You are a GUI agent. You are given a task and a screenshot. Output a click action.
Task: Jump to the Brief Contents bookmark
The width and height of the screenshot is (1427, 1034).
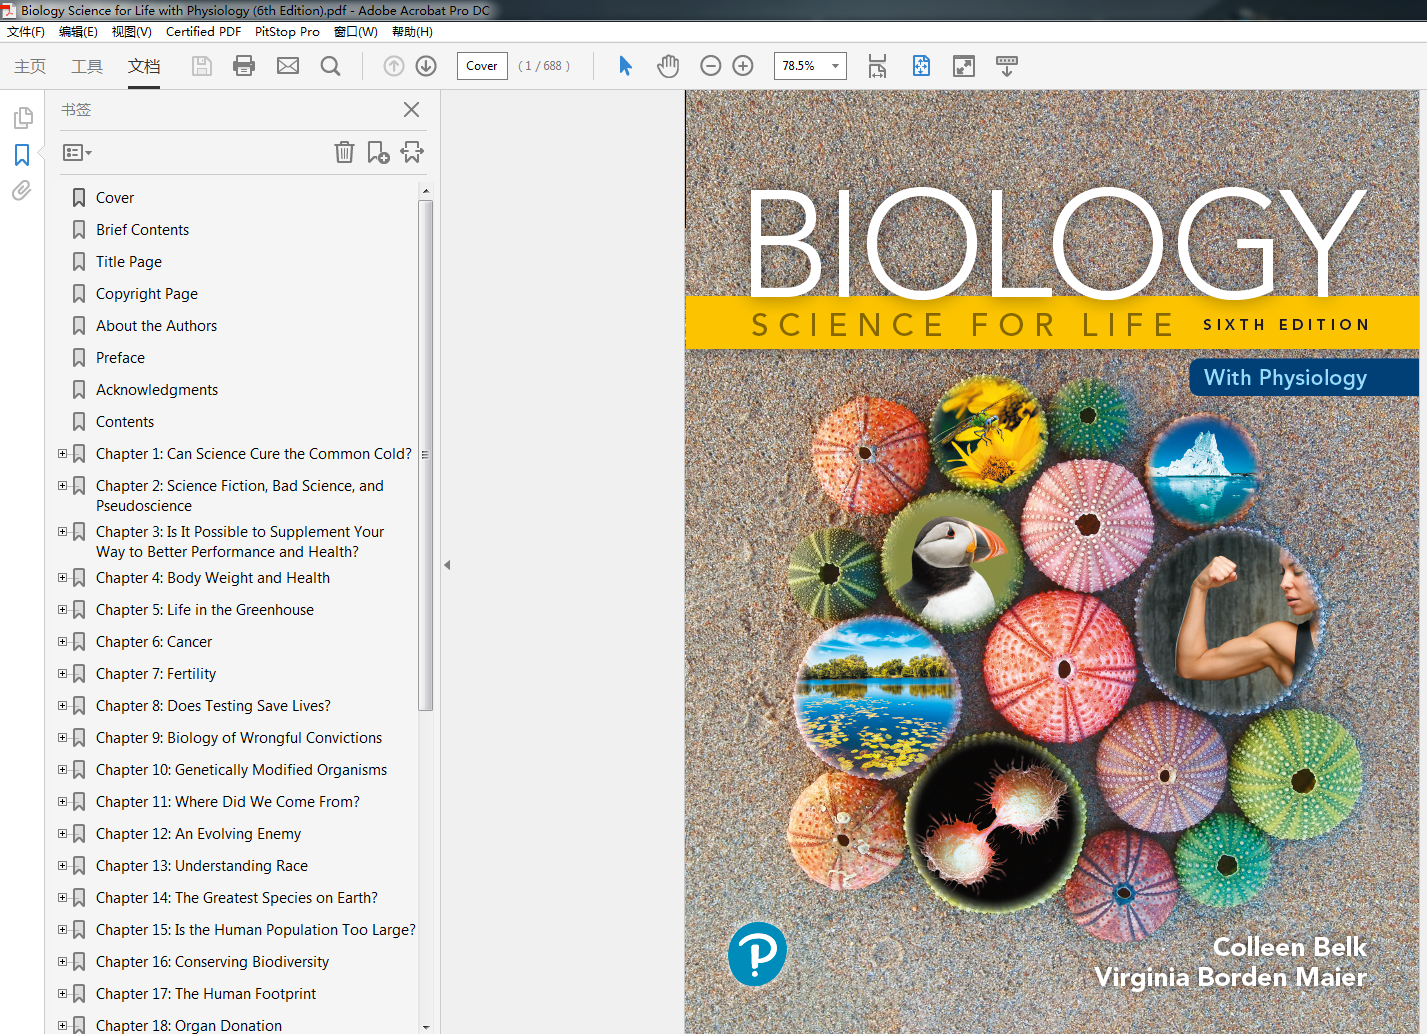click(142, 230)
